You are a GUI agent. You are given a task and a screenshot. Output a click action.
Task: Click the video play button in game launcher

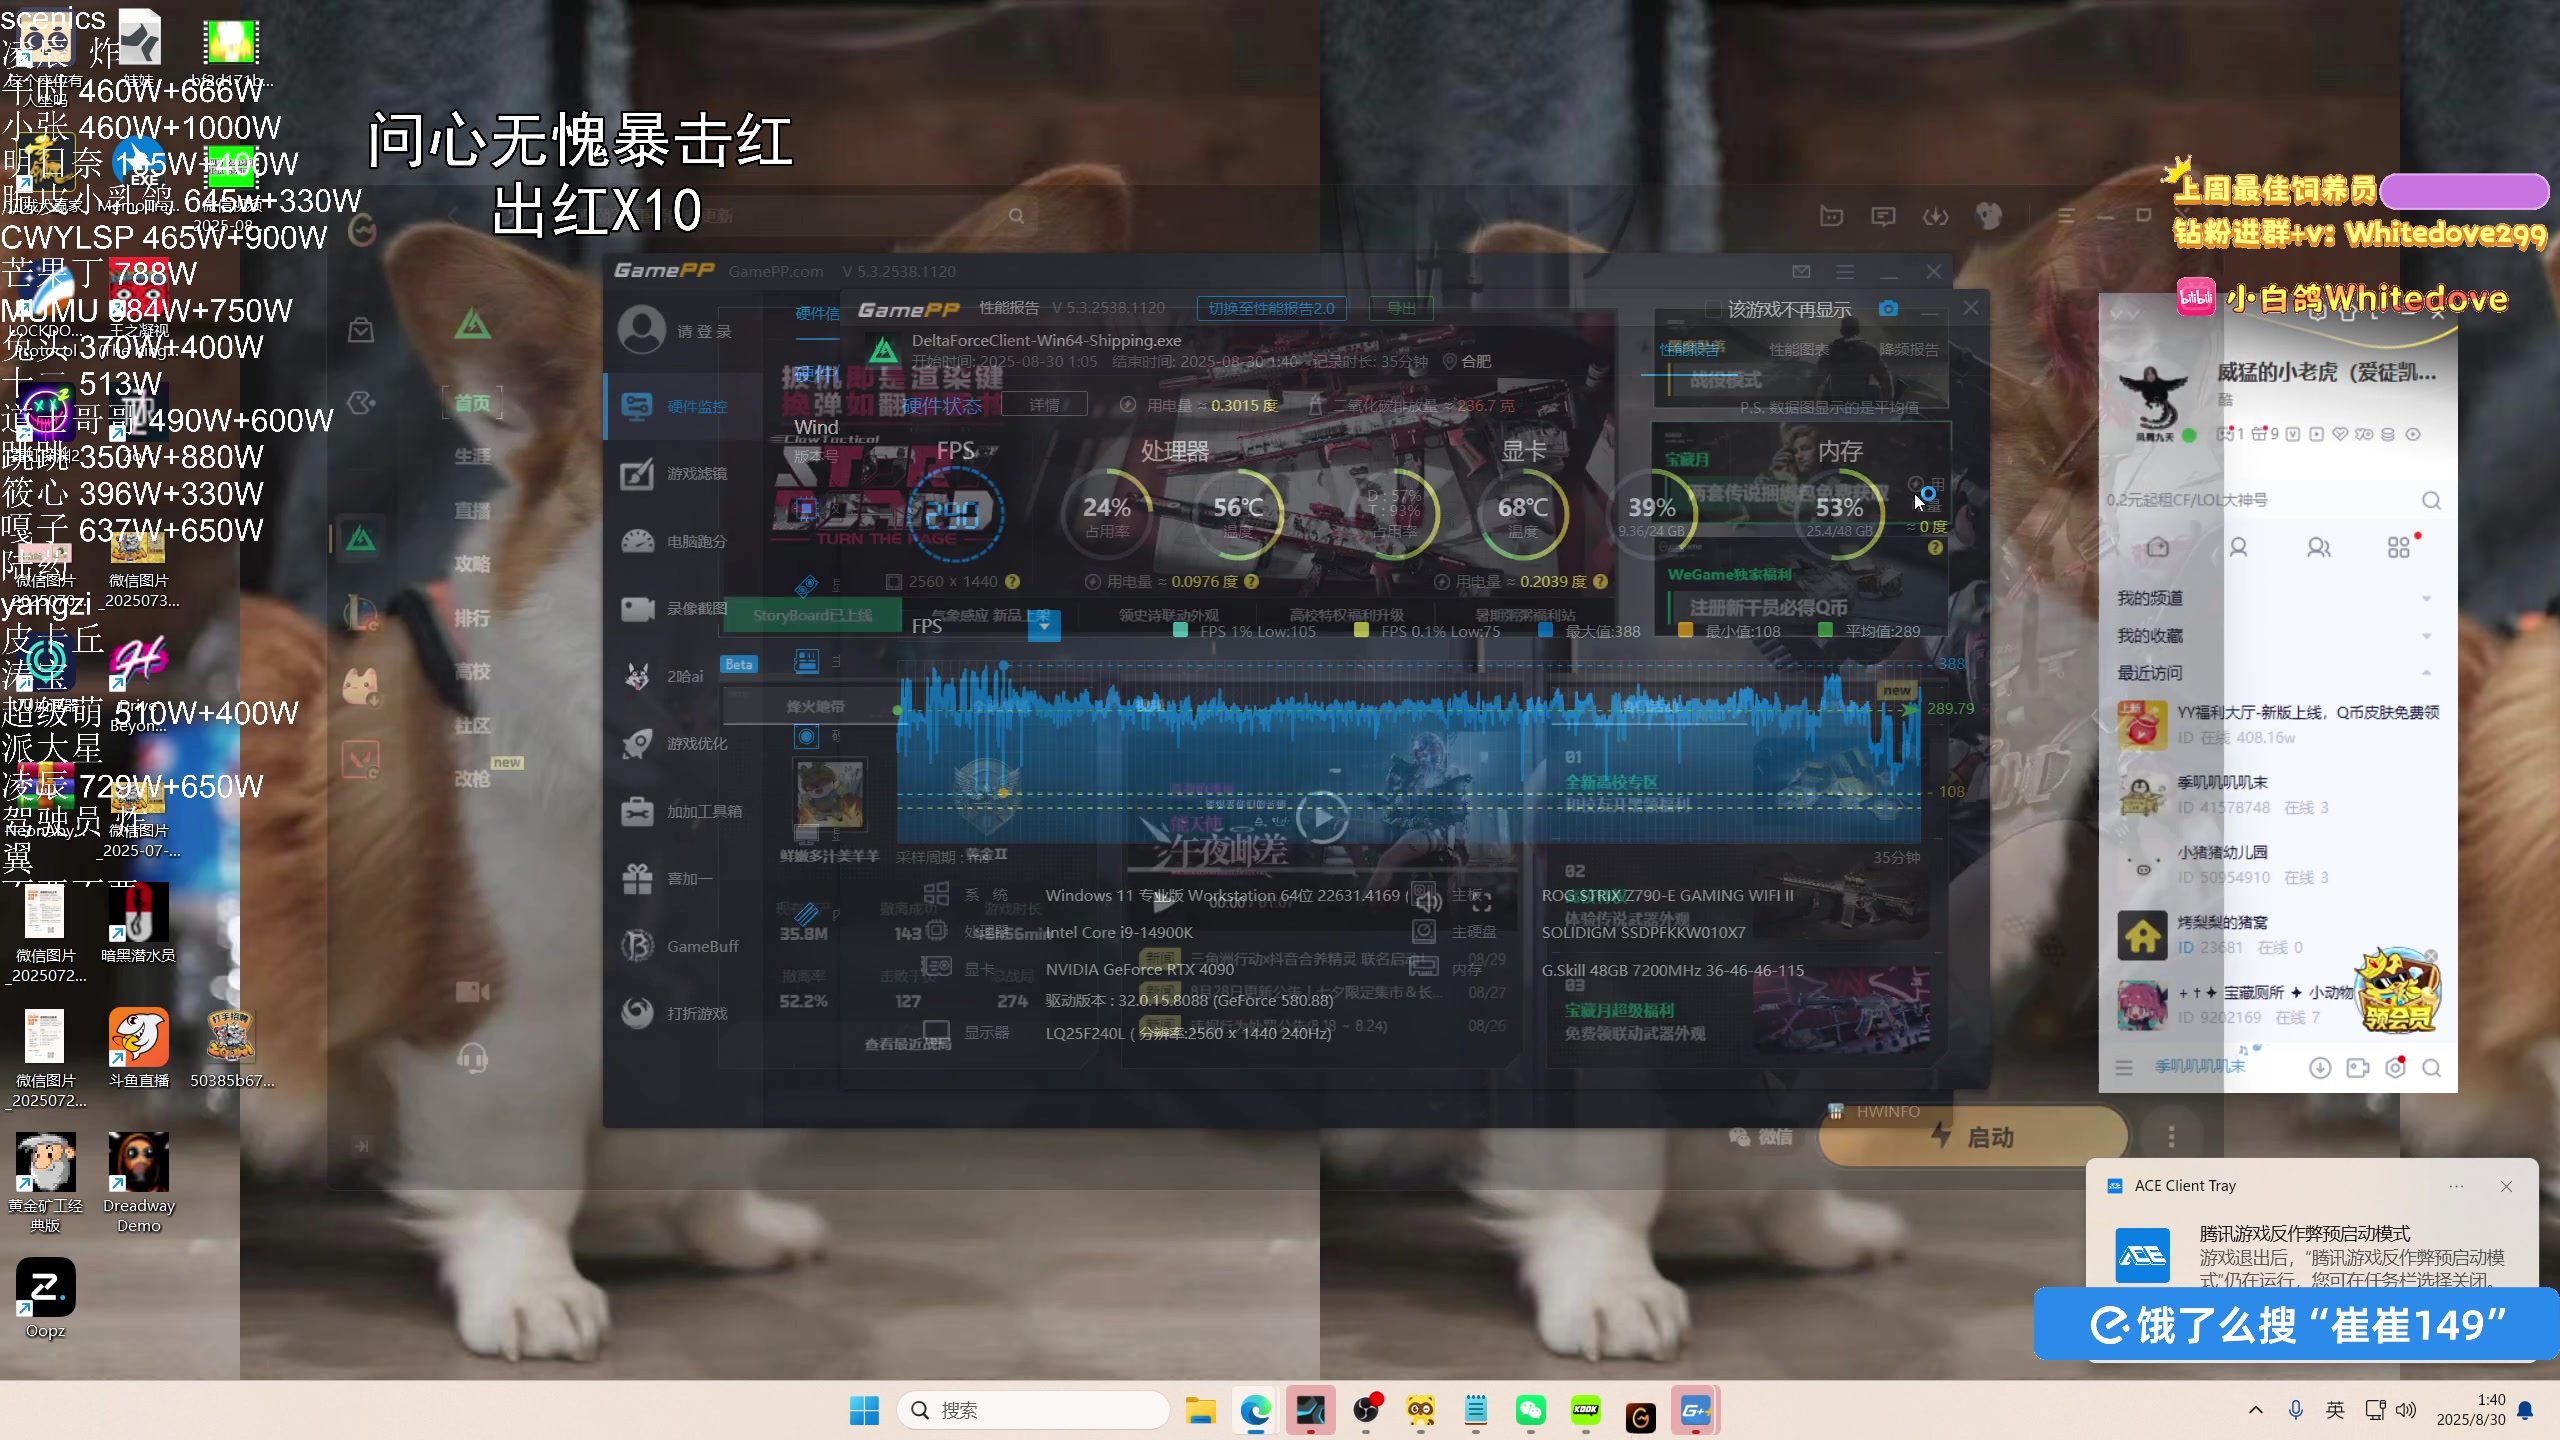click(x=1322, y=818)
